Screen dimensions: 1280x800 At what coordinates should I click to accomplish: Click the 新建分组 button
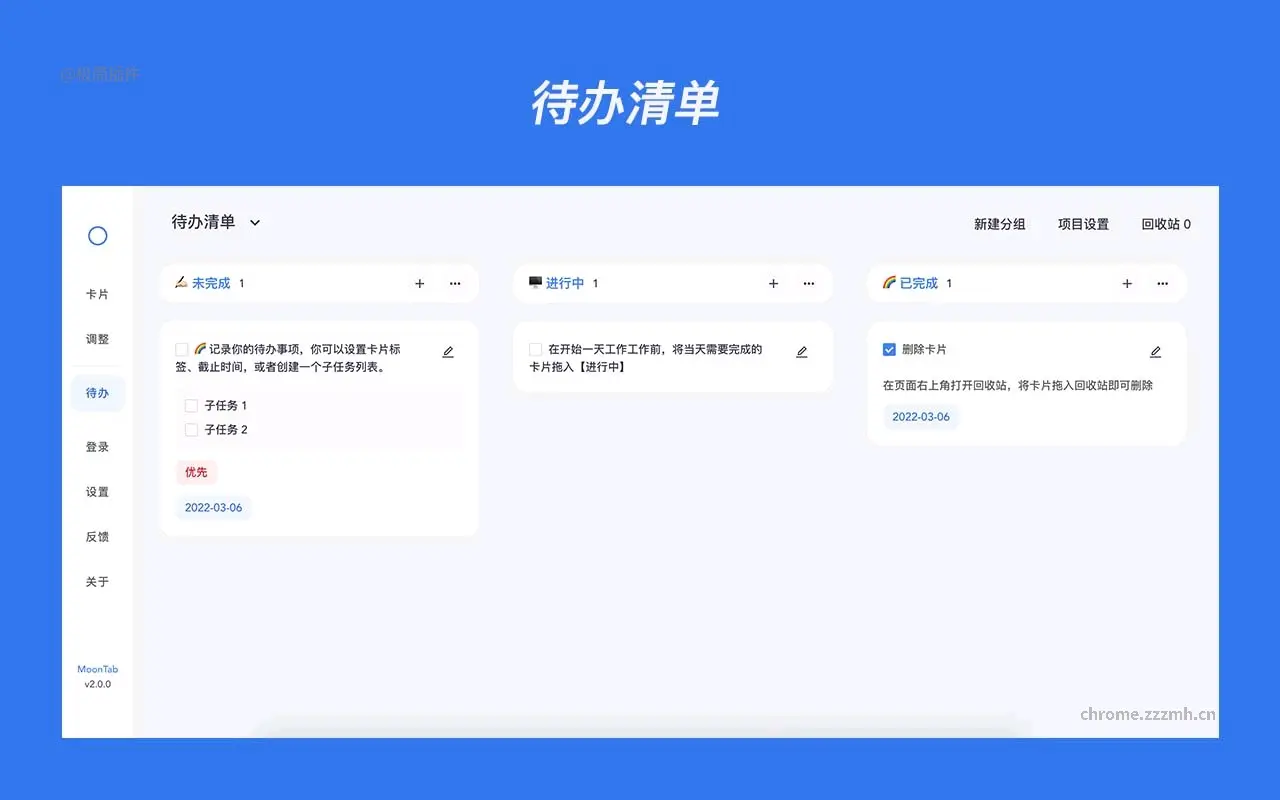coord(999,224)
